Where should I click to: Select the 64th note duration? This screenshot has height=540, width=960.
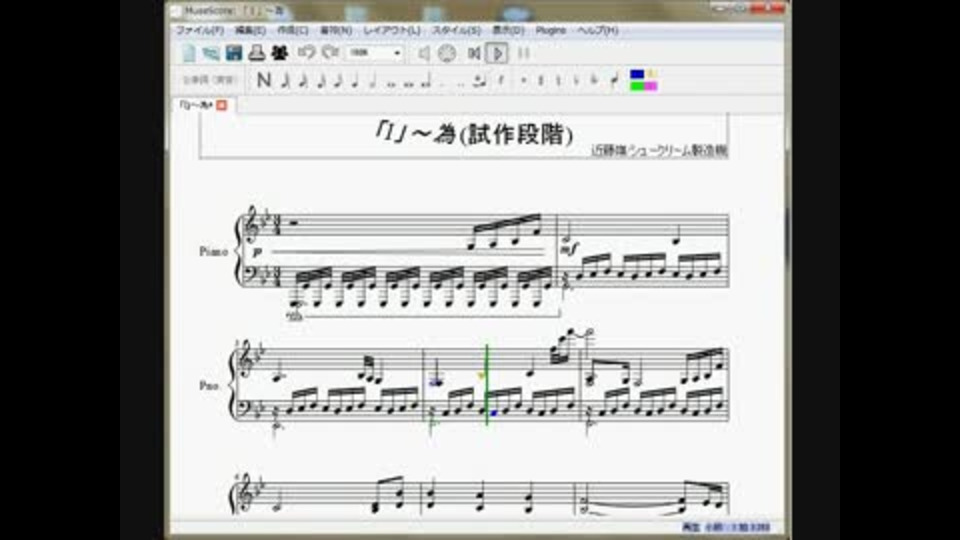click(x=285, y=80)
